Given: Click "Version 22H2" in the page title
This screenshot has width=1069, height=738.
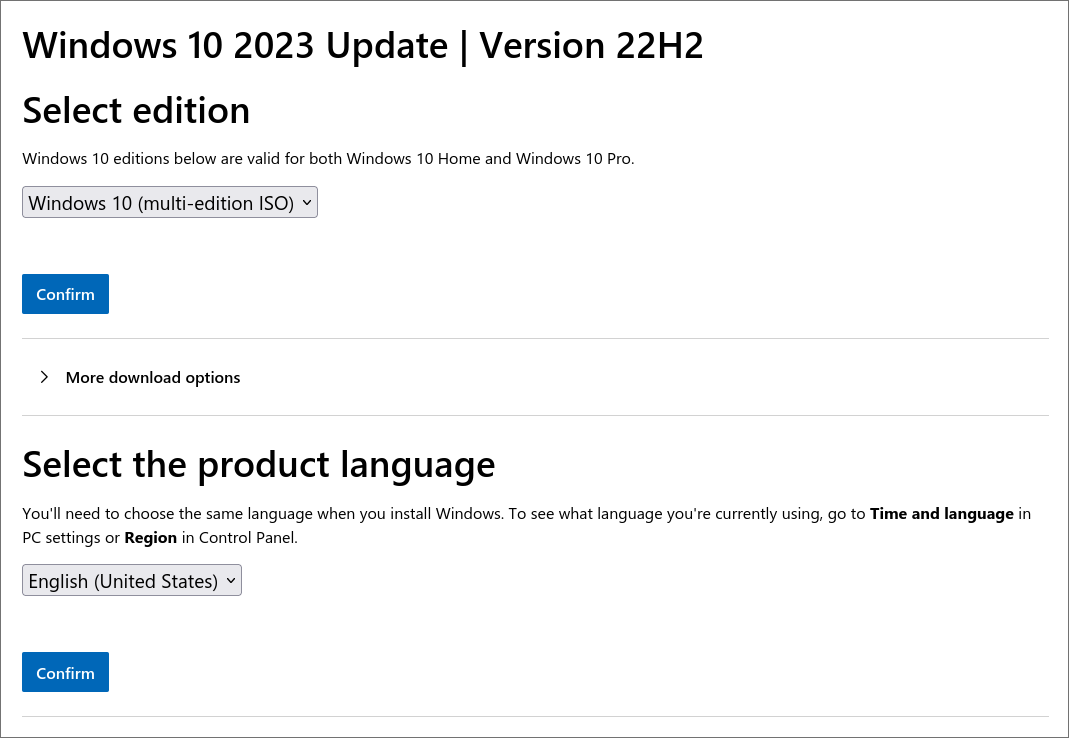Looking at the screenshot, I should tap(591, 46).
